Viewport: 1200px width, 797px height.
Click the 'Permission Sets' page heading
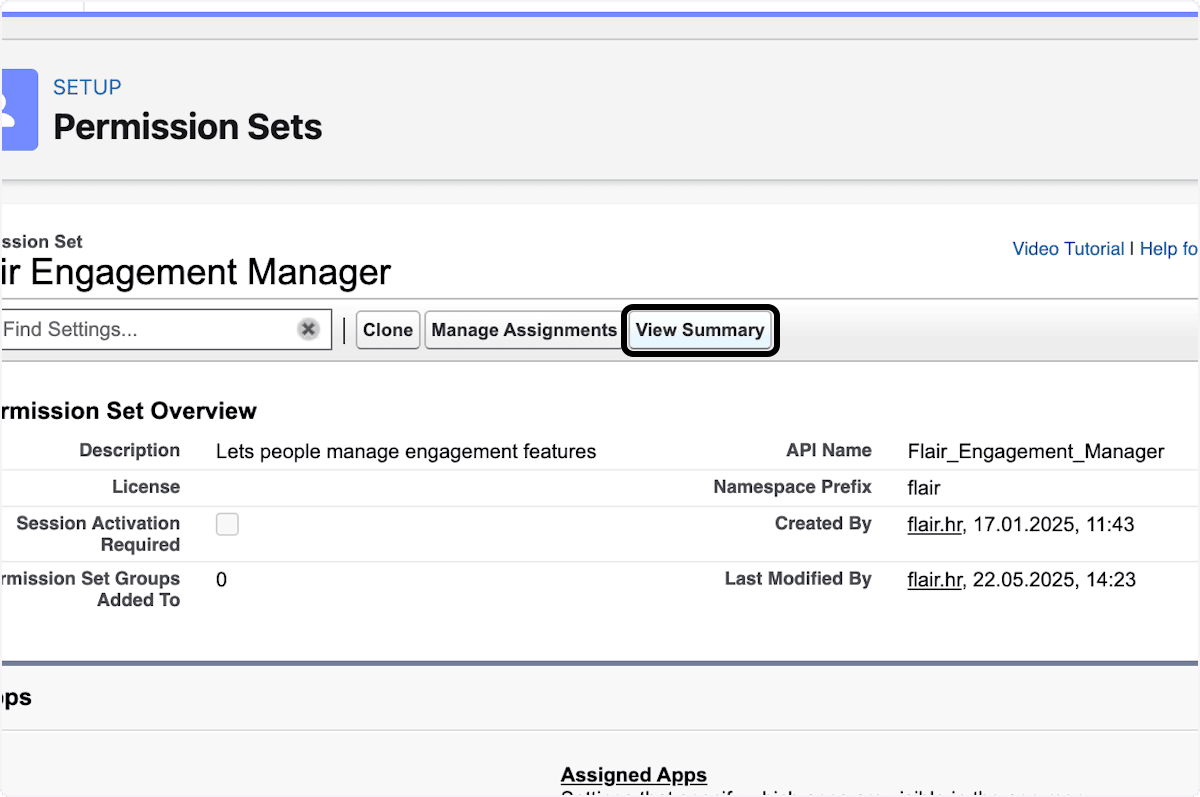(x=188, y=127)
